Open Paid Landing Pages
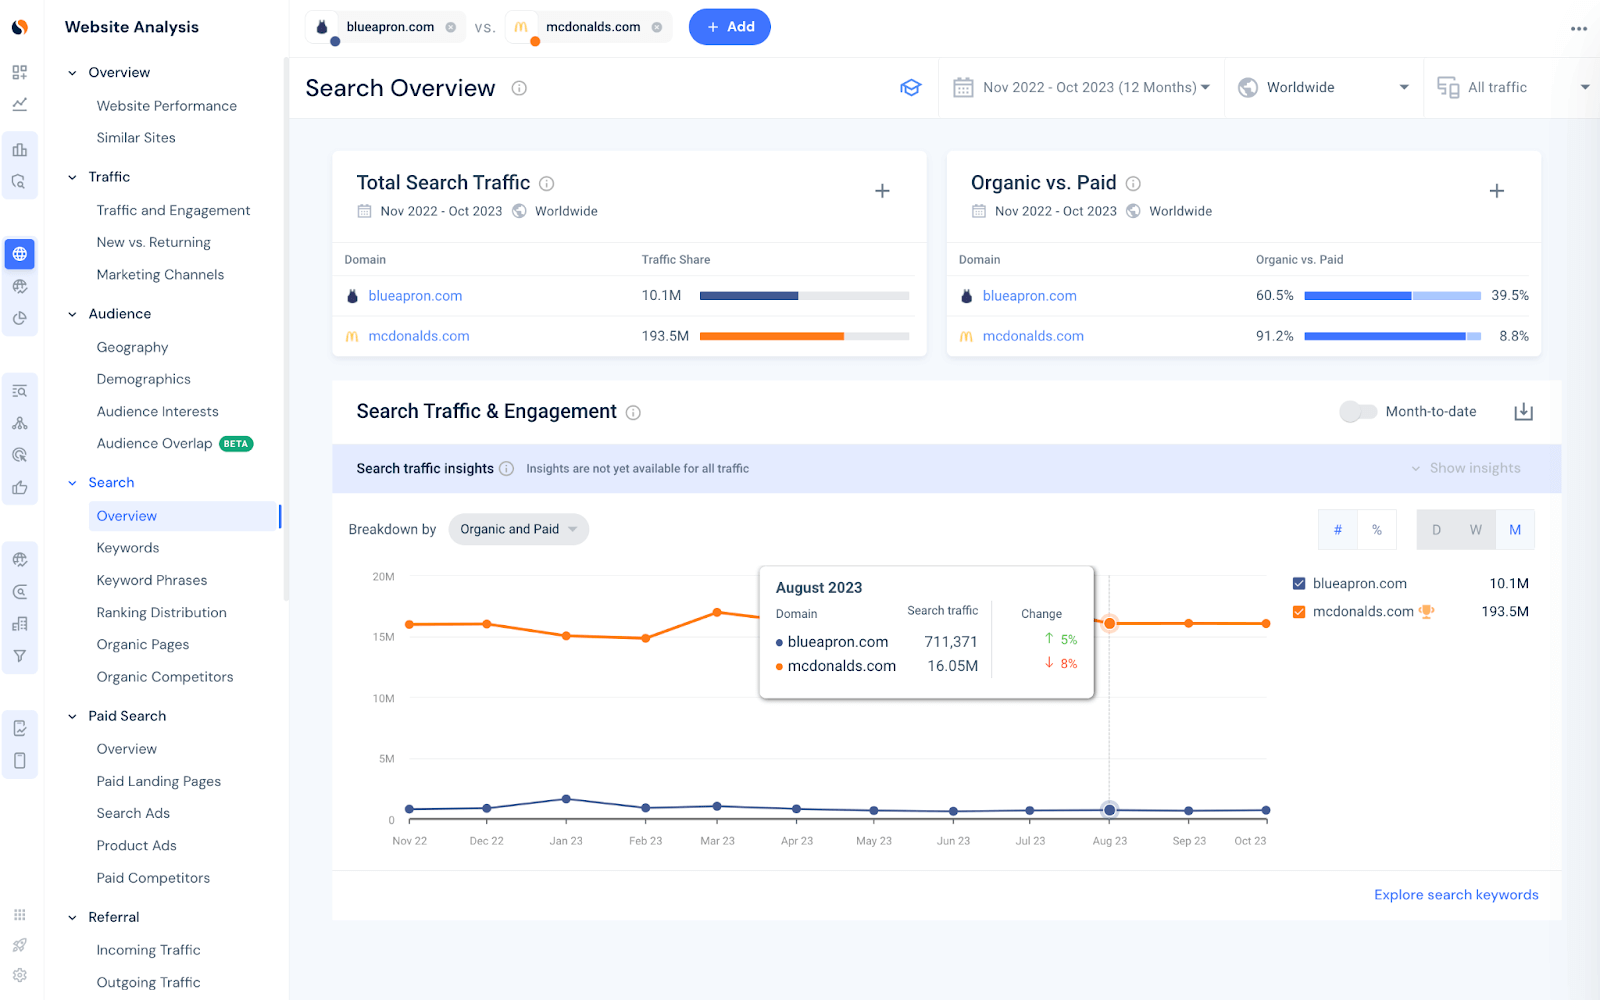The width and height of the screenshot is (1600, 1000). [159, 782]
